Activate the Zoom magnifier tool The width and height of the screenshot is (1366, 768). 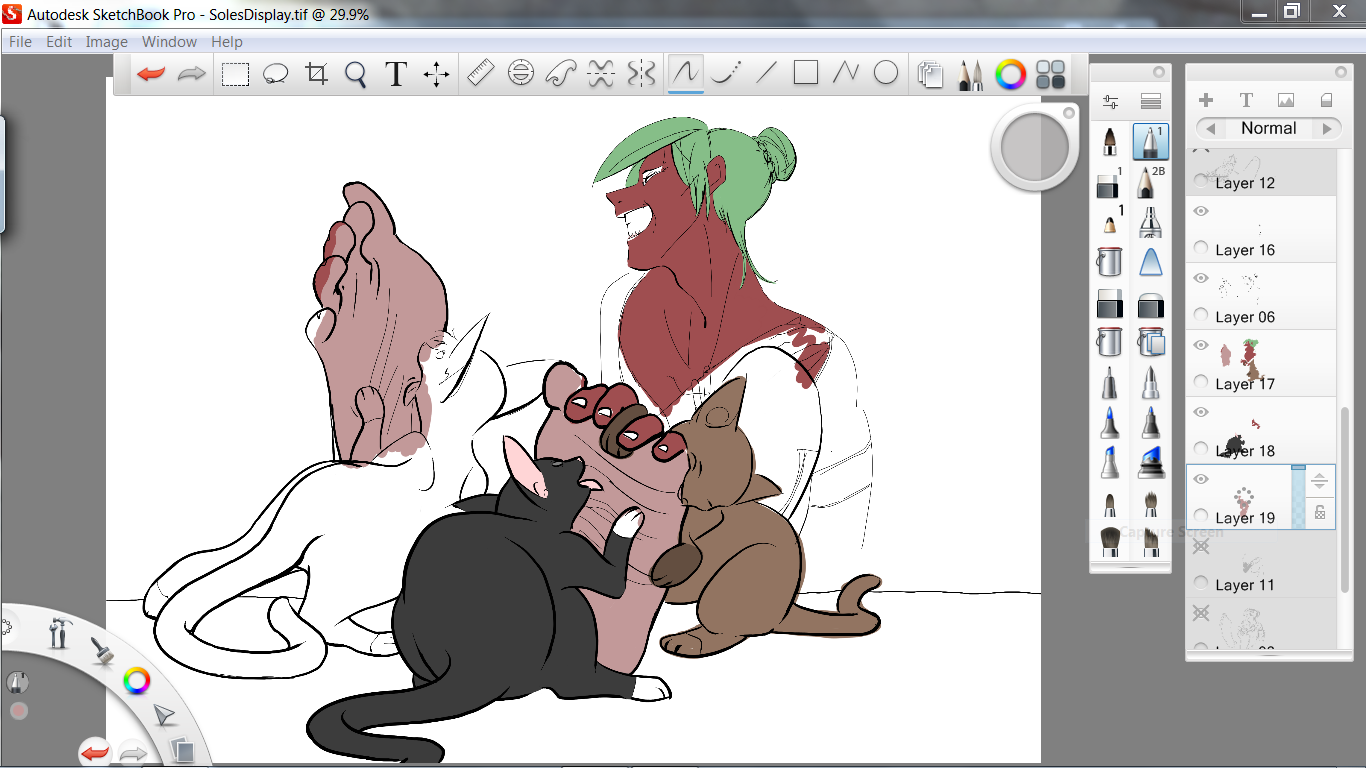(x=356, y=74)
